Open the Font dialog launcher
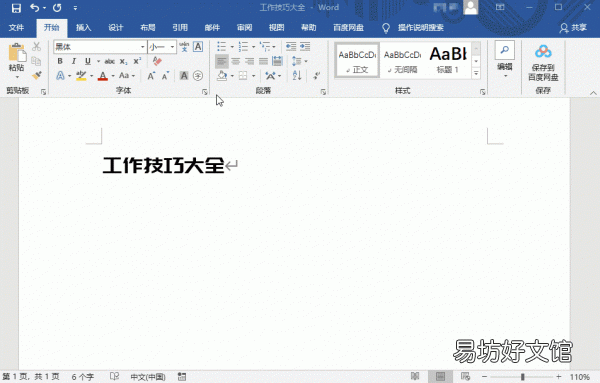The height and width of the screenshot is (383, 600). point(205,92)
